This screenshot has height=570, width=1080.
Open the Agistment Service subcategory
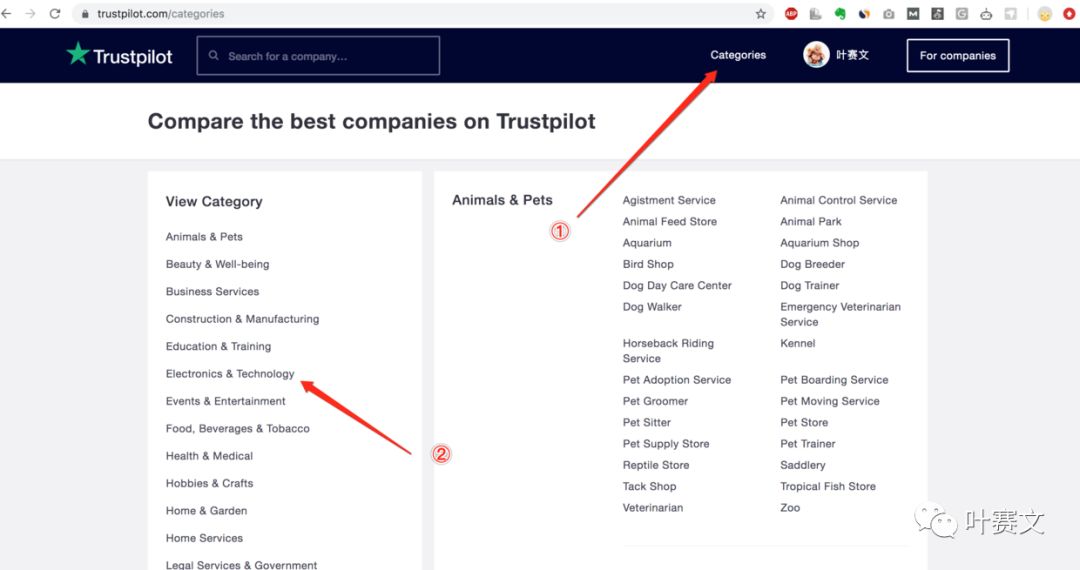point(669,200)
